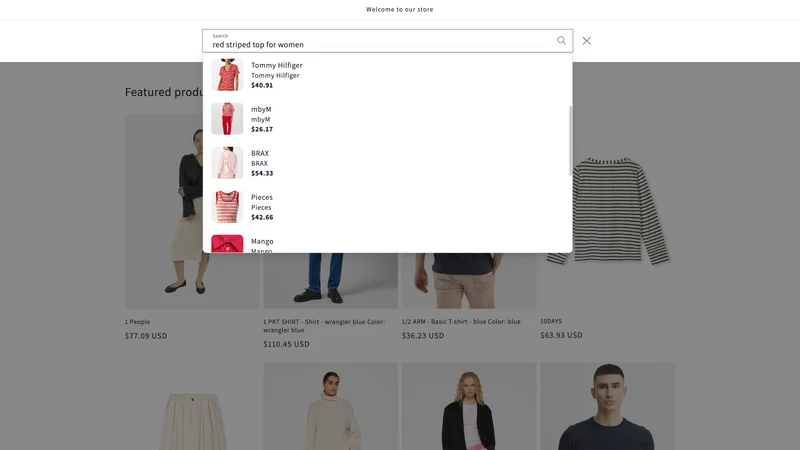800x450 pixels.
Task: Click the magnifying glass search icon
Action: click(x=561, y=40)
